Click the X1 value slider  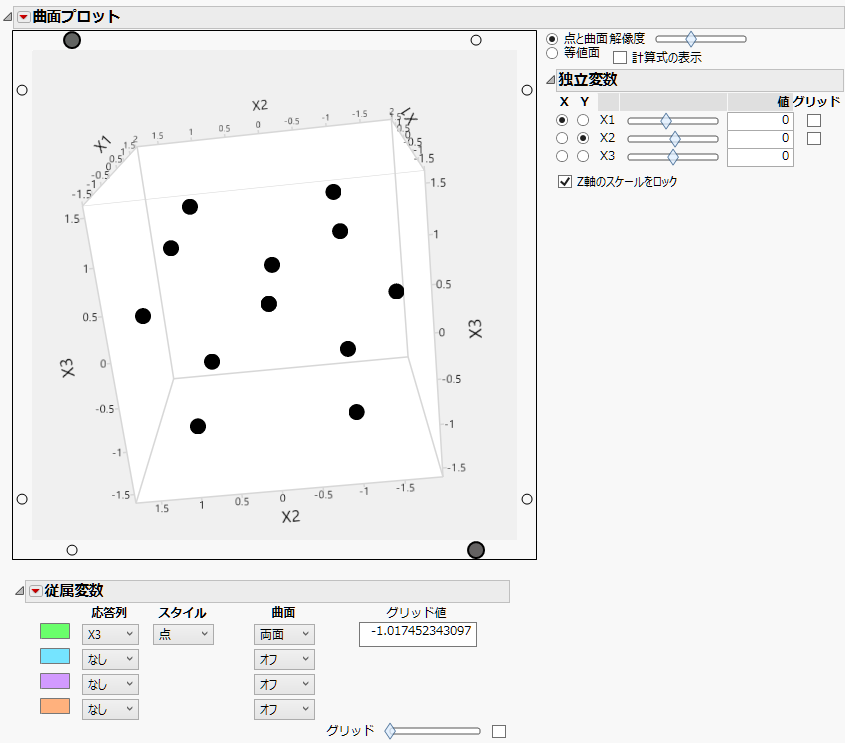click(x=673, y=121)
